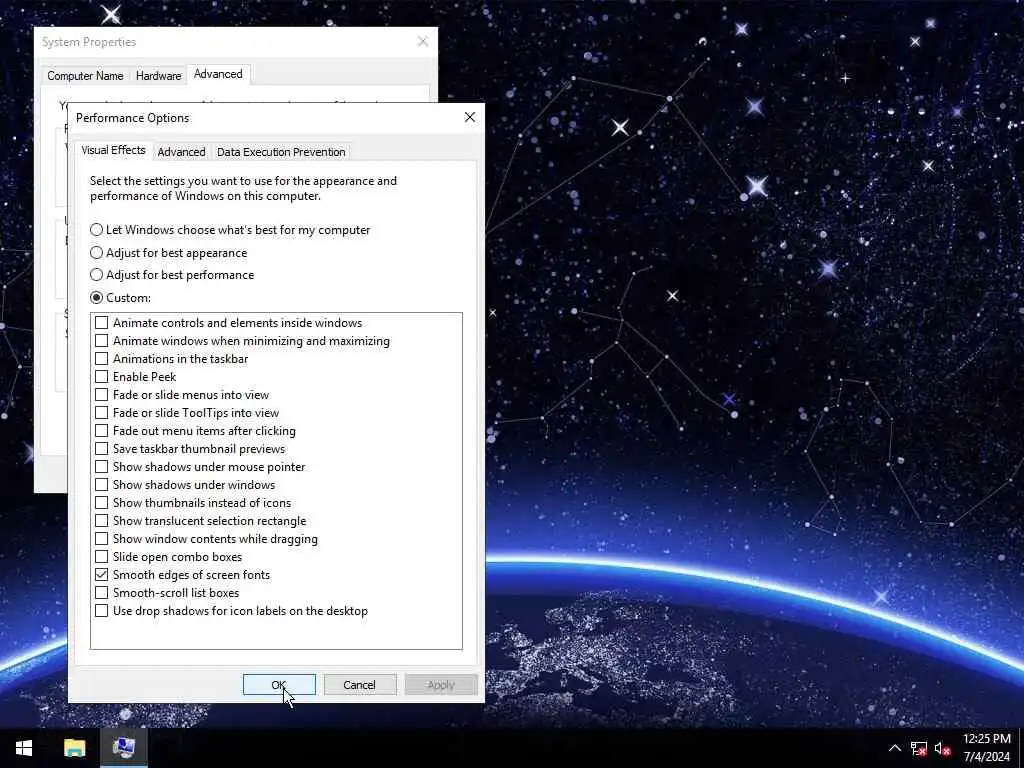The height and width of the screenshot is (768, 1024).
Task: Select Adjust for best appearance
Action: click(168, 253)
